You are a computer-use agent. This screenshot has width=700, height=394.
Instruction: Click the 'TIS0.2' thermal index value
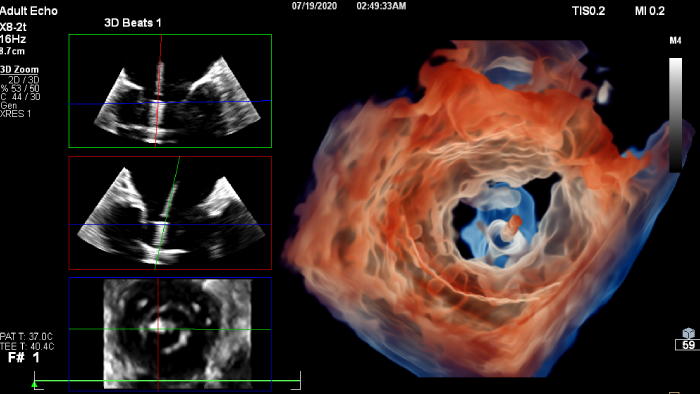(588, 11)
